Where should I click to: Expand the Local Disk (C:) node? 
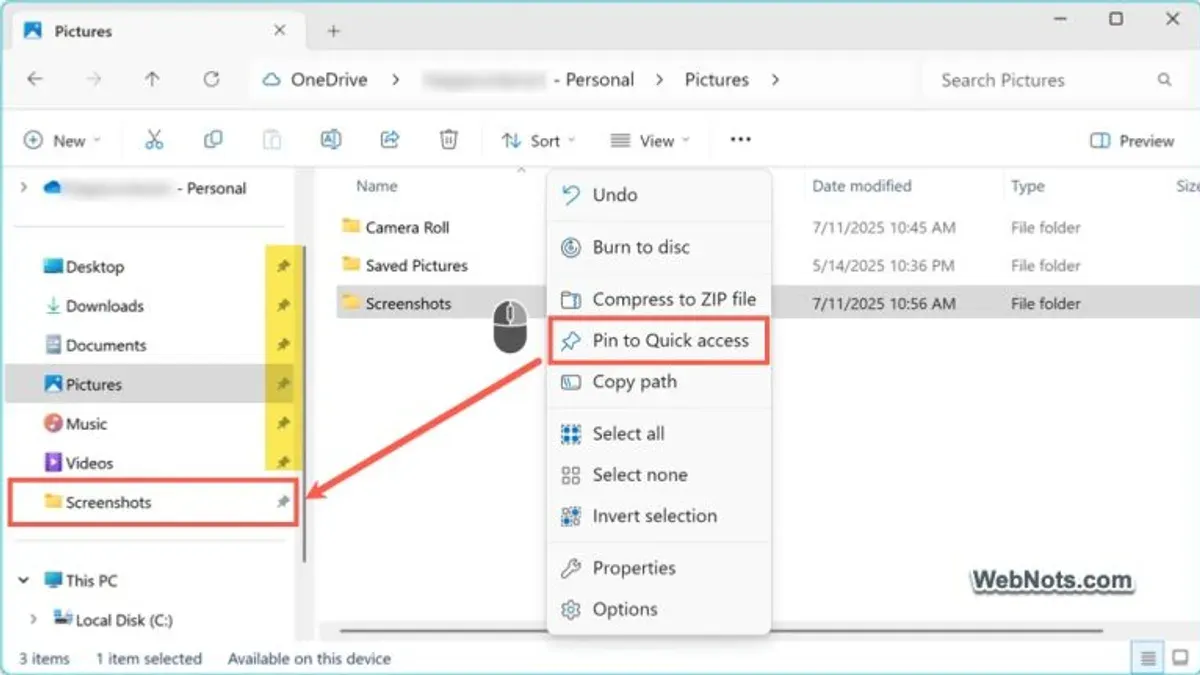(x=34, y=620)
